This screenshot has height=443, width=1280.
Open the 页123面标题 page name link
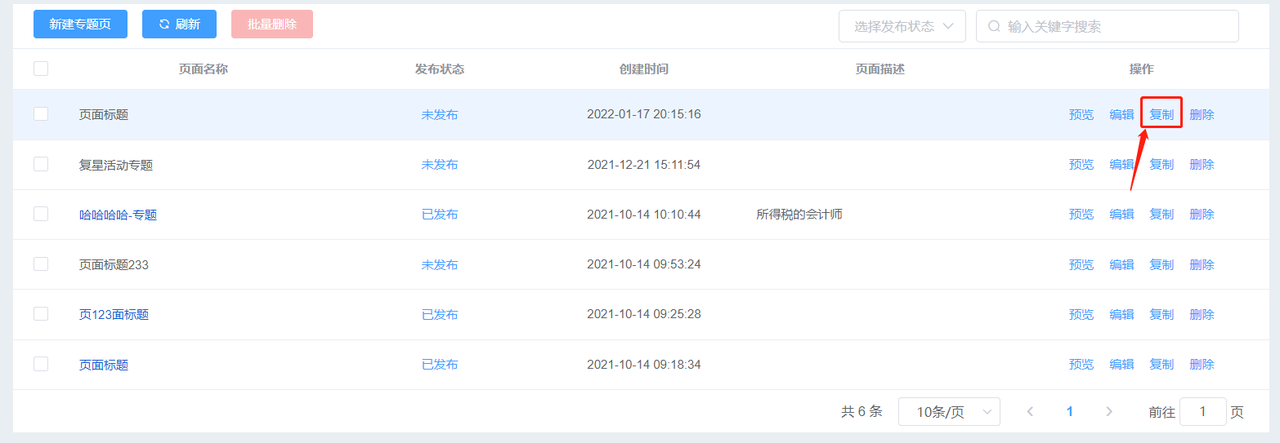(x=114, y=314)
